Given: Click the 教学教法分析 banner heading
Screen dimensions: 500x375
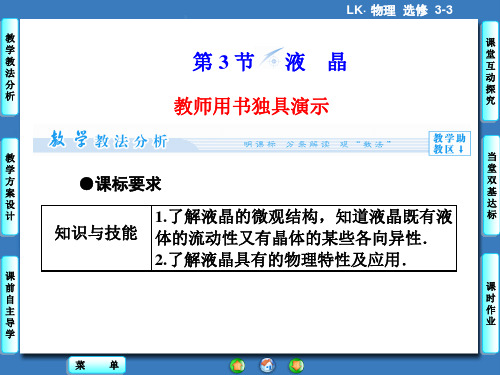Looking at the screenshot, I should point(108,140).
